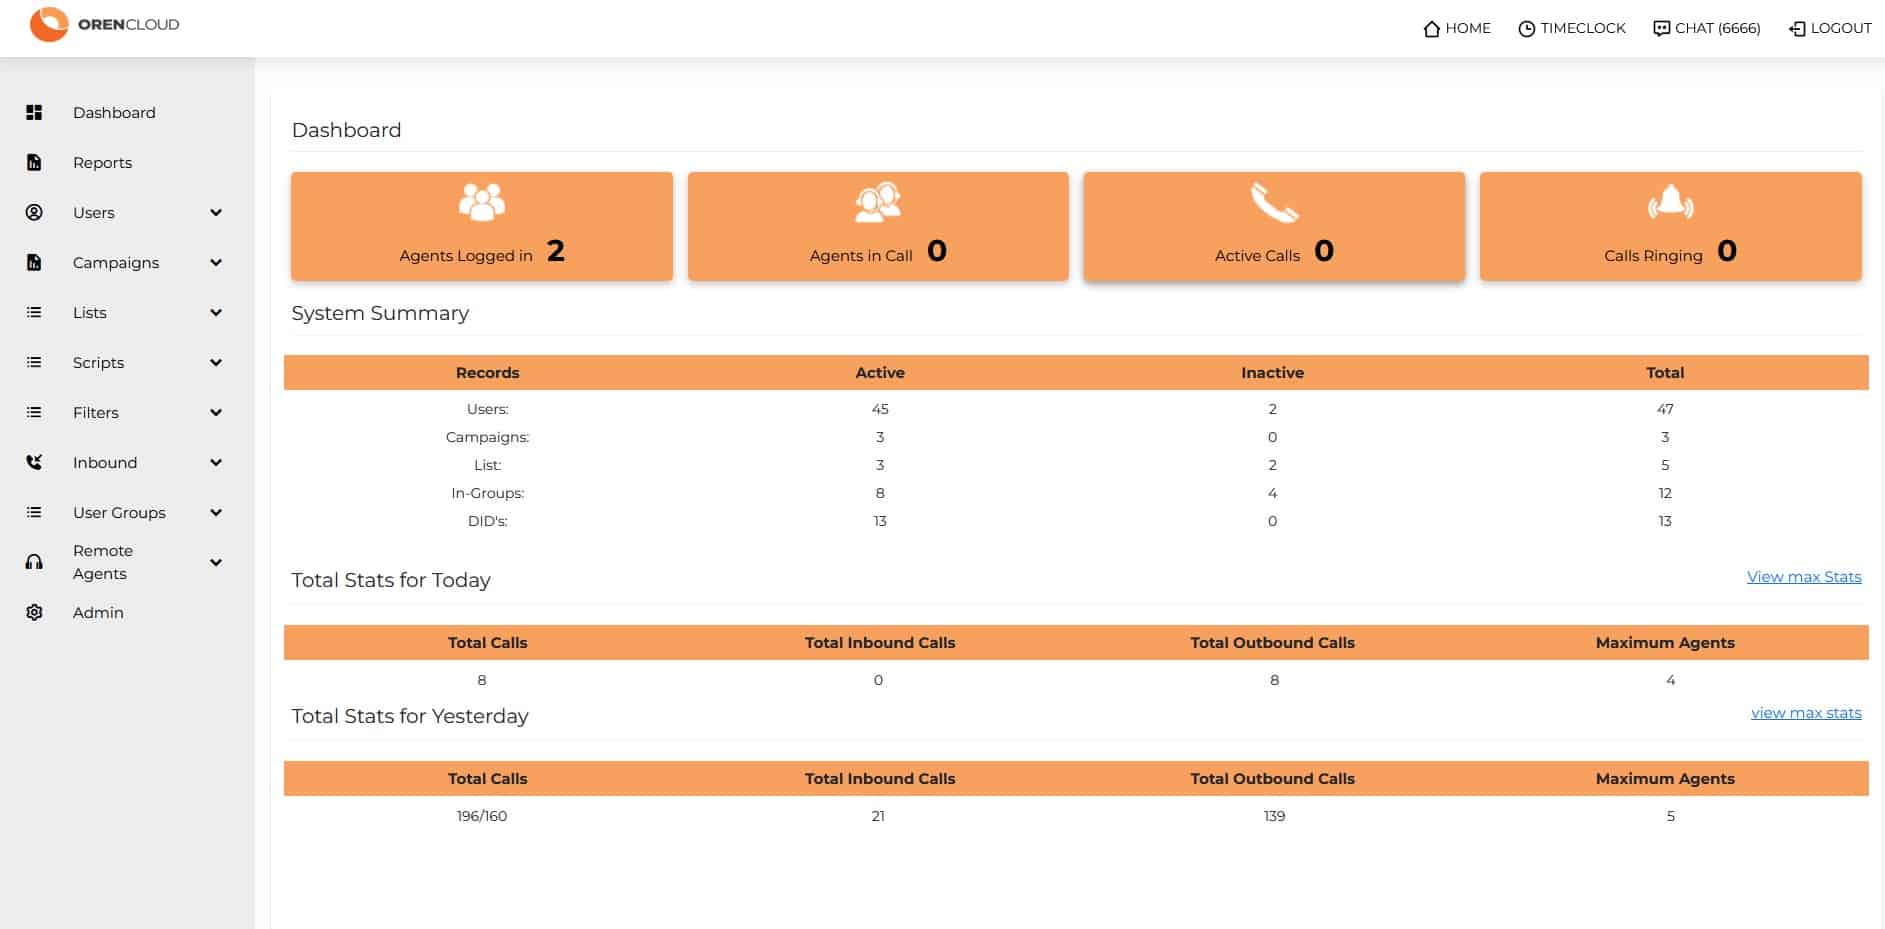Click the Records column header
This screenshot has height=929, width=1885.
pos(488,373)
